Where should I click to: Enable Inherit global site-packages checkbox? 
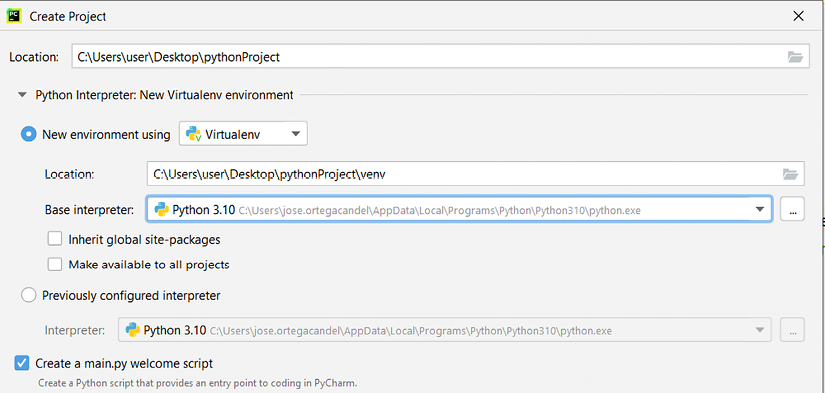[x=55, y=239]
